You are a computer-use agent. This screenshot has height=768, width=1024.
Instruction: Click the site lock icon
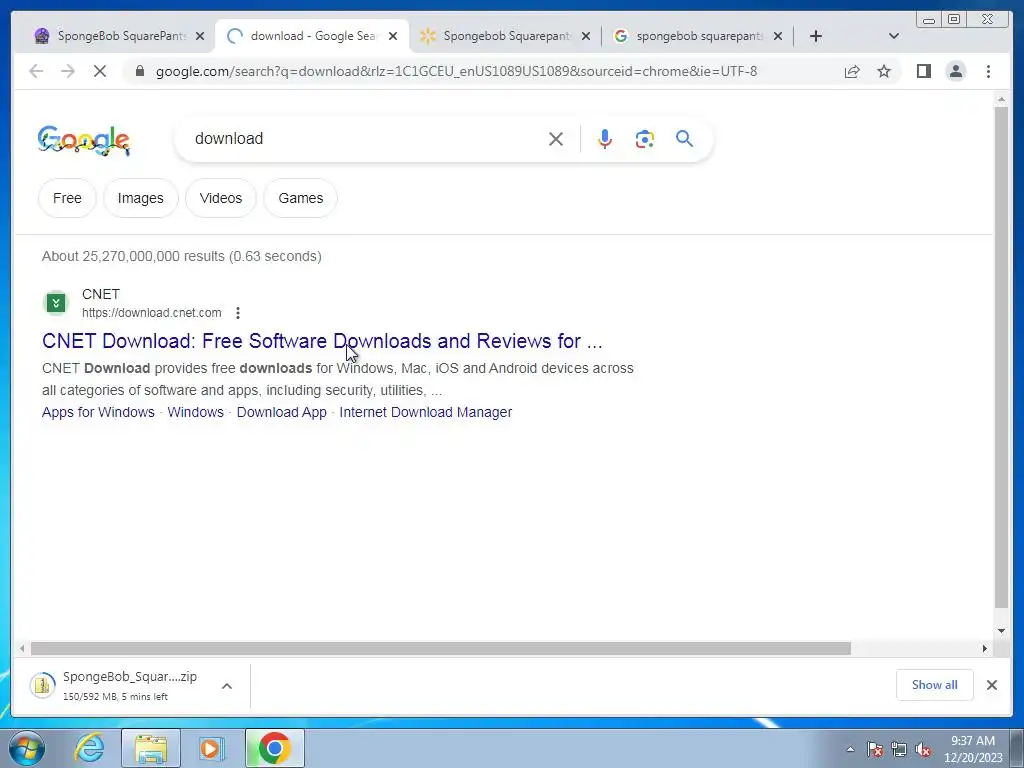pyautogui.click(x=140, y=71)
